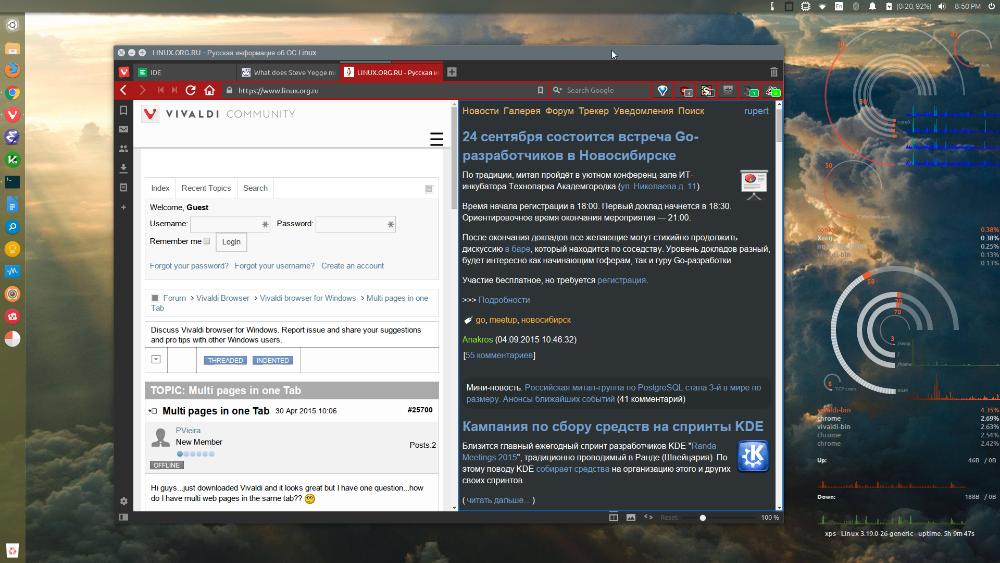Select the LINUX.ORG.RU tab

pos(392,72)
